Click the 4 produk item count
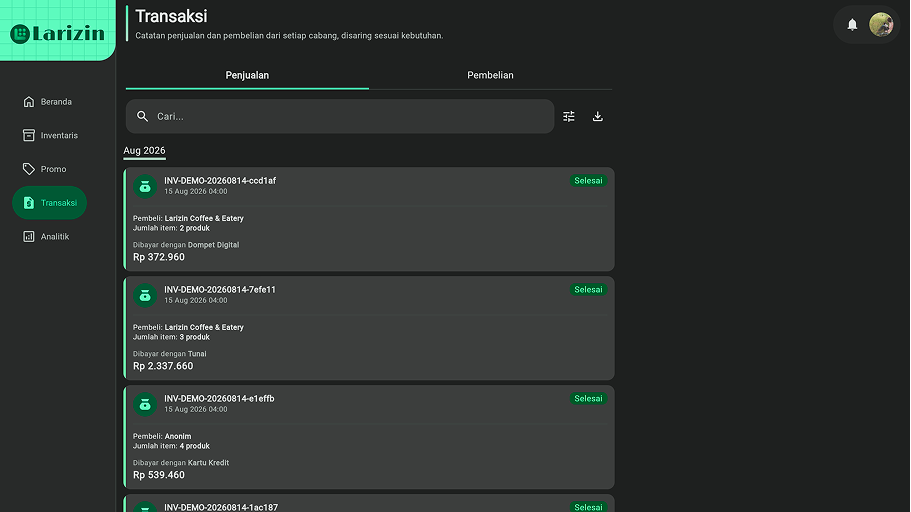This screenshot has width=911, height=512. pos(195,446)
